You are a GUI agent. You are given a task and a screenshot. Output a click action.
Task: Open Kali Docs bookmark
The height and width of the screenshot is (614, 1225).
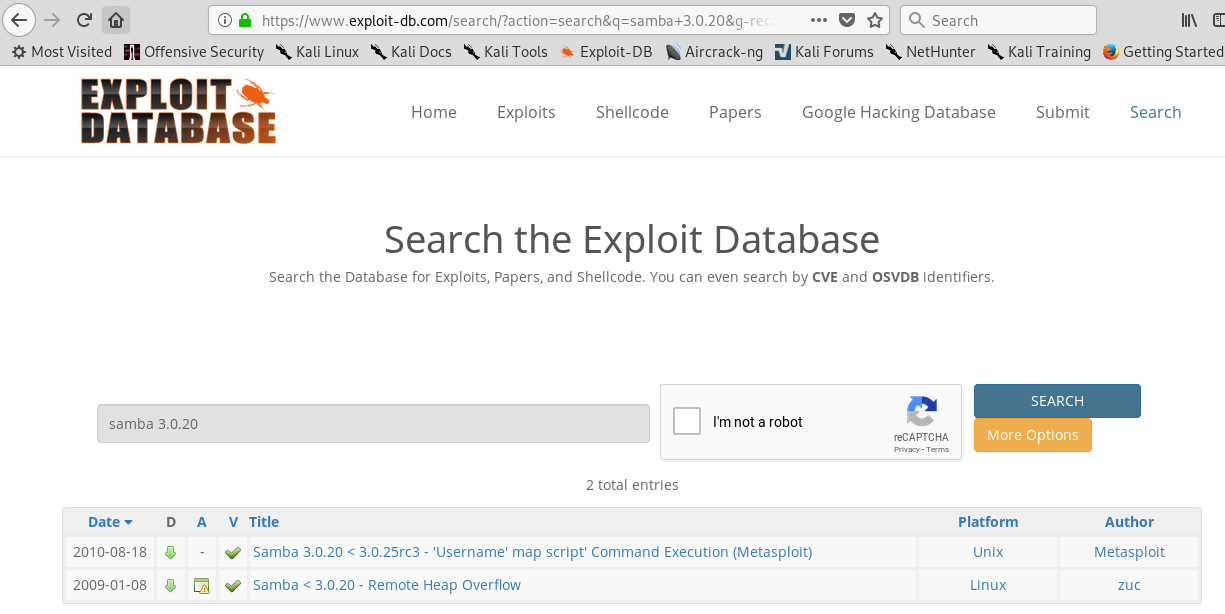pyautogui.click(x=411, y=51)
